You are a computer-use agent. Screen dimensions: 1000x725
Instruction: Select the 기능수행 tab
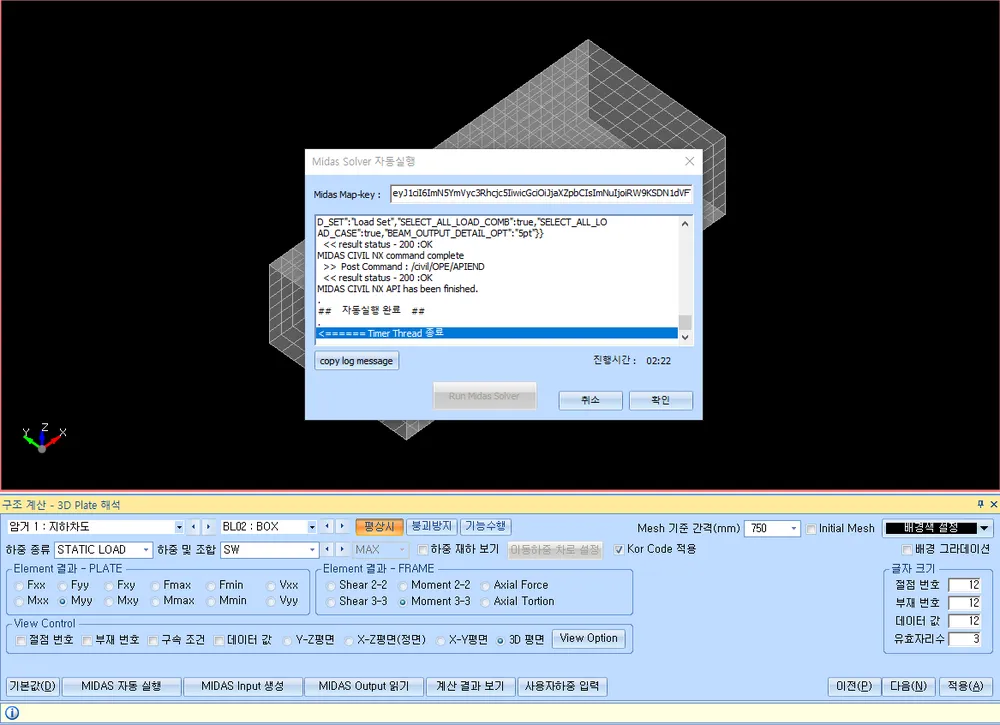pos(485,527)
